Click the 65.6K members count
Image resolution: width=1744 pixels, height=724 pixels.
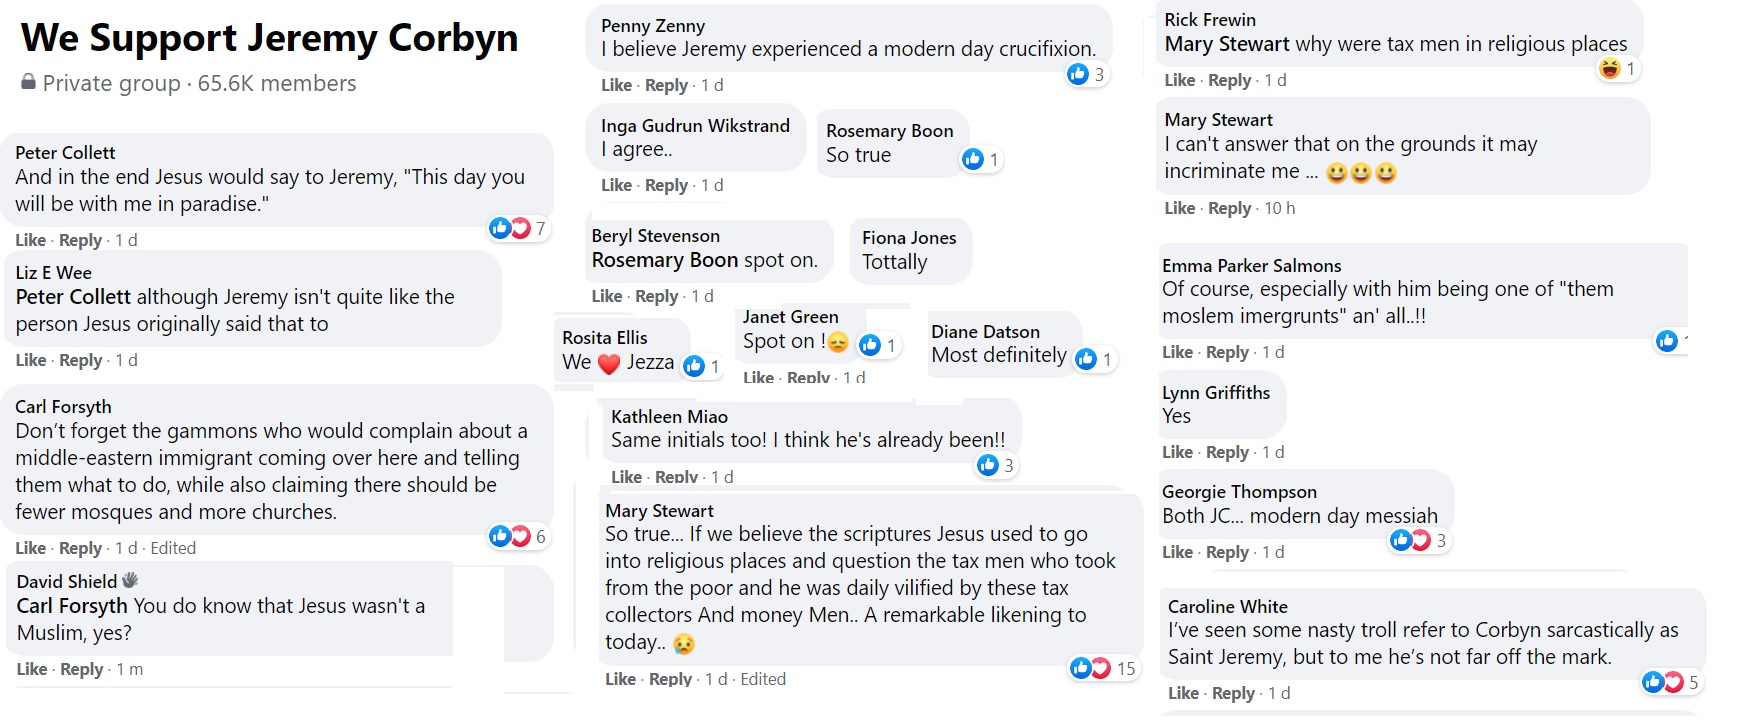(277, 83)
